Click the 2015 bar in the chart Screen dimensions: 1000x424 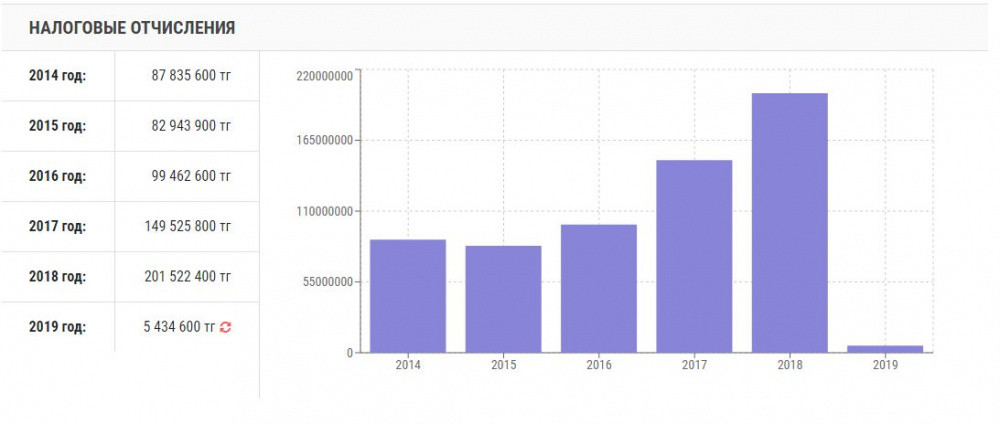pyautogui.click(x=503, y=299)
